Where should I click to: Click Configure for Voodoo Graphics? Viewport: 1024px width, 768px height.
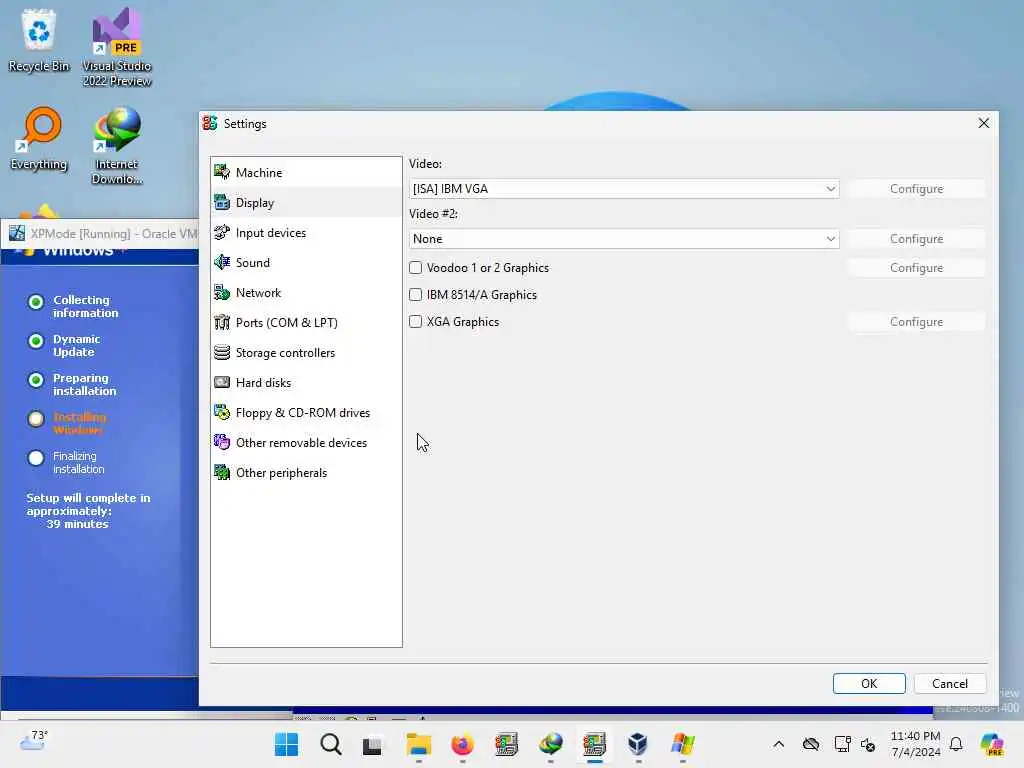click(916, 268)
